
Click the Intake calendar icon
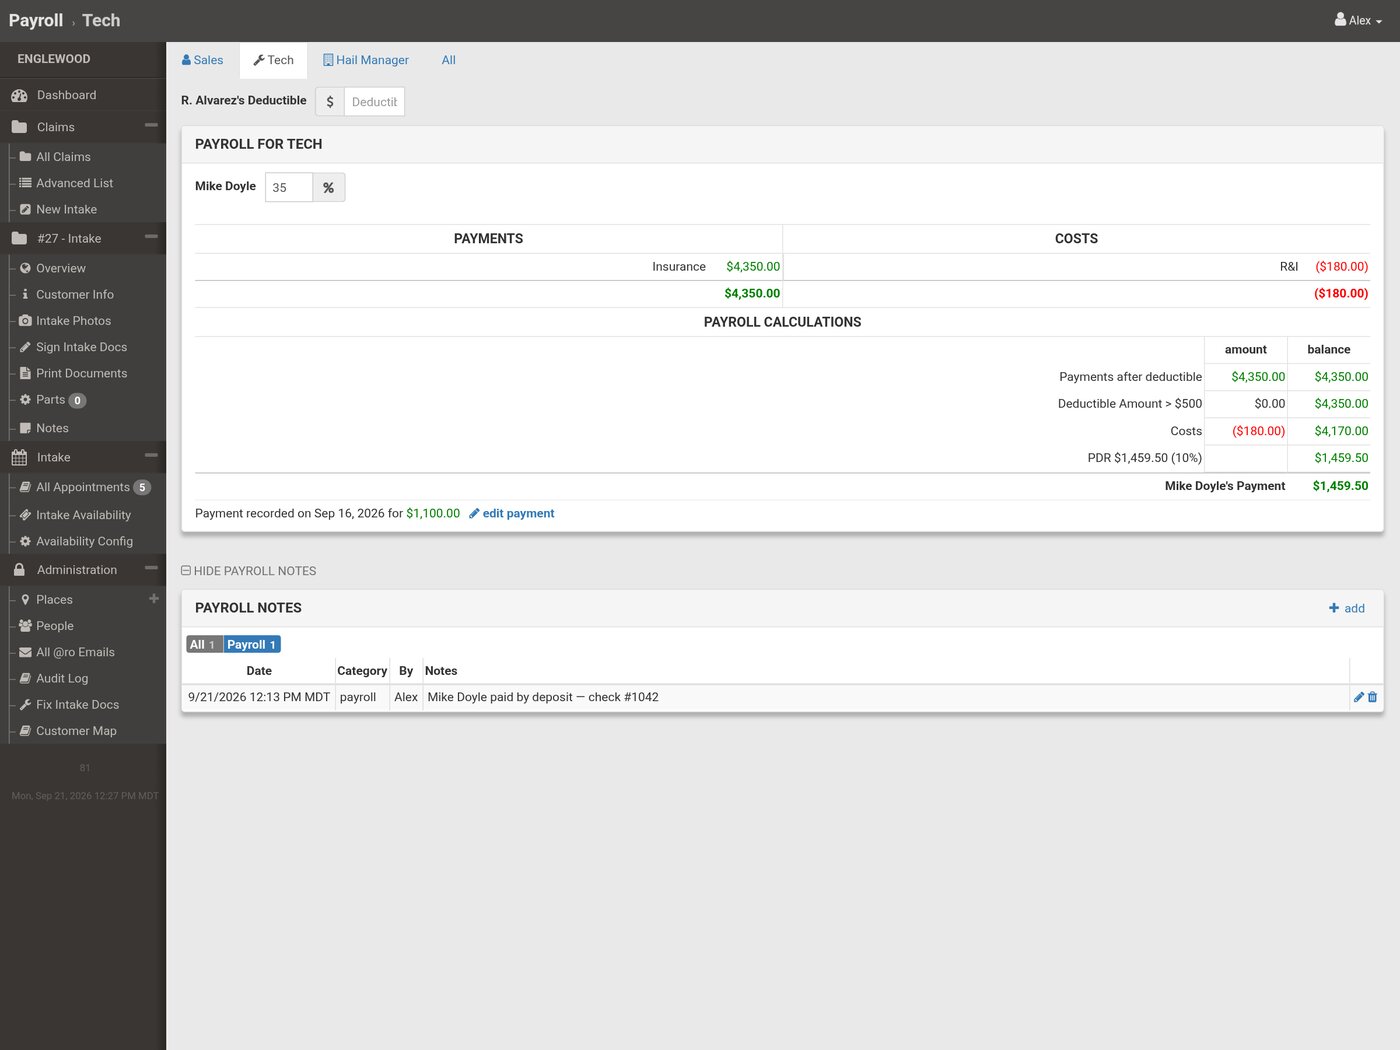pyautogui.click(x=19, y=457)
